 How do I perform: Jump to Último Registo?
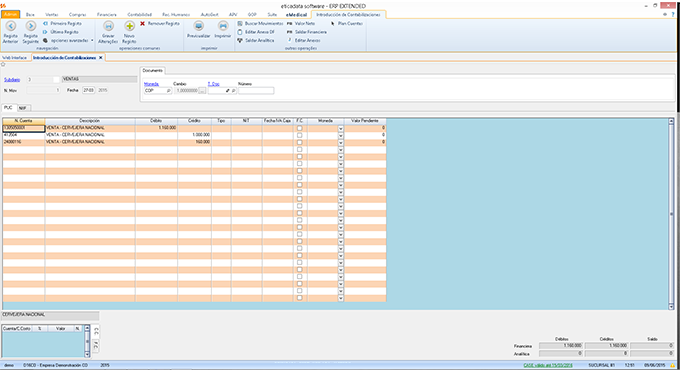[61, 32]
